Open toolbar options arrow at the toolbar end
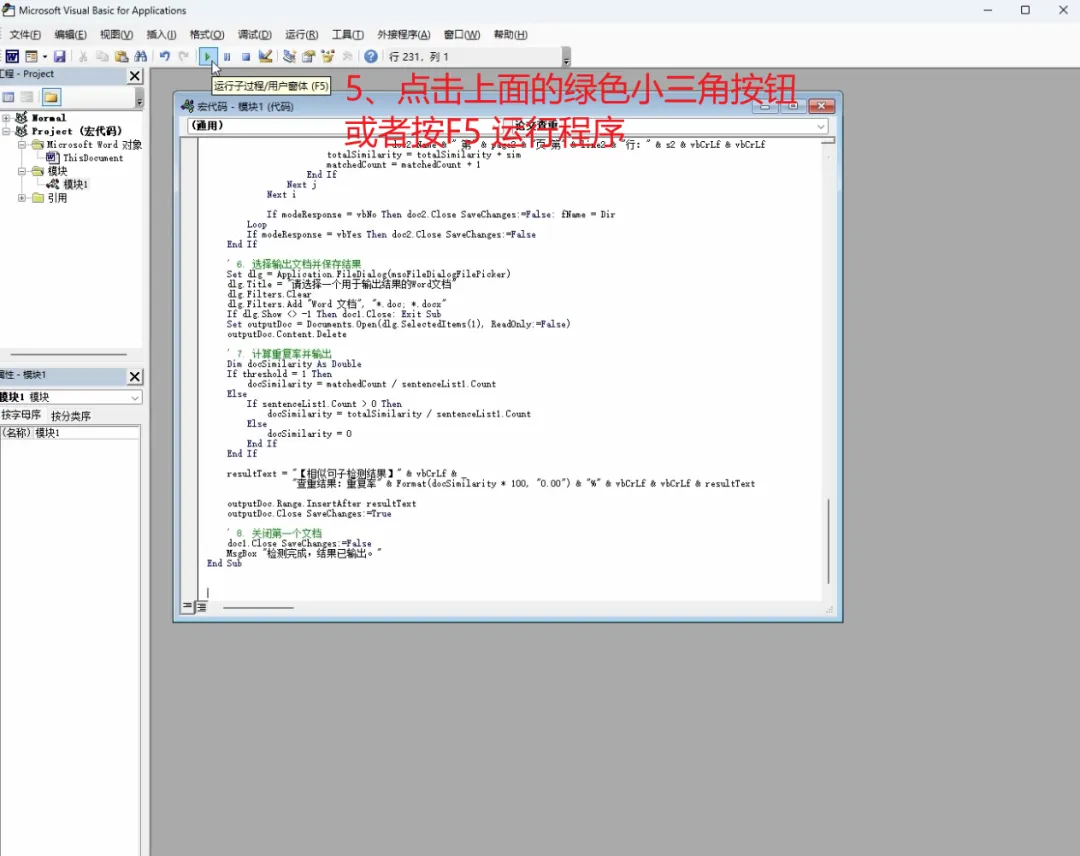The image size is (1080, 856). (x=566, y=57)
